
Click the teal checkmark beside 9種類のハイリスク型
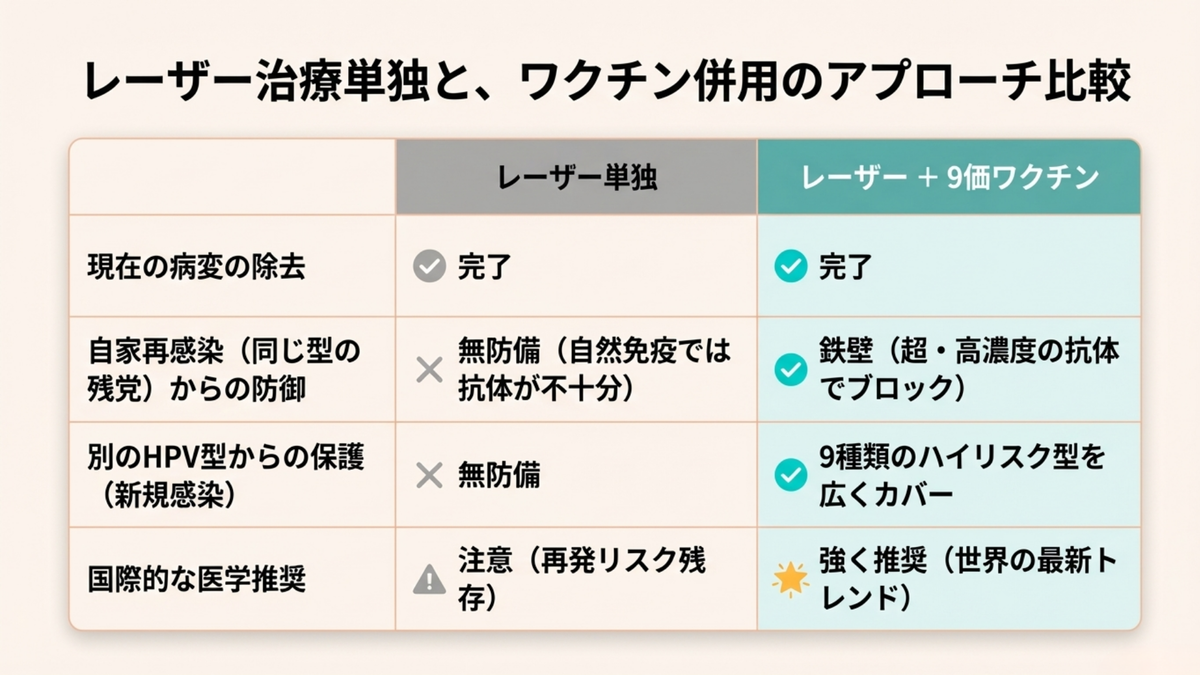tap(791, 475)
